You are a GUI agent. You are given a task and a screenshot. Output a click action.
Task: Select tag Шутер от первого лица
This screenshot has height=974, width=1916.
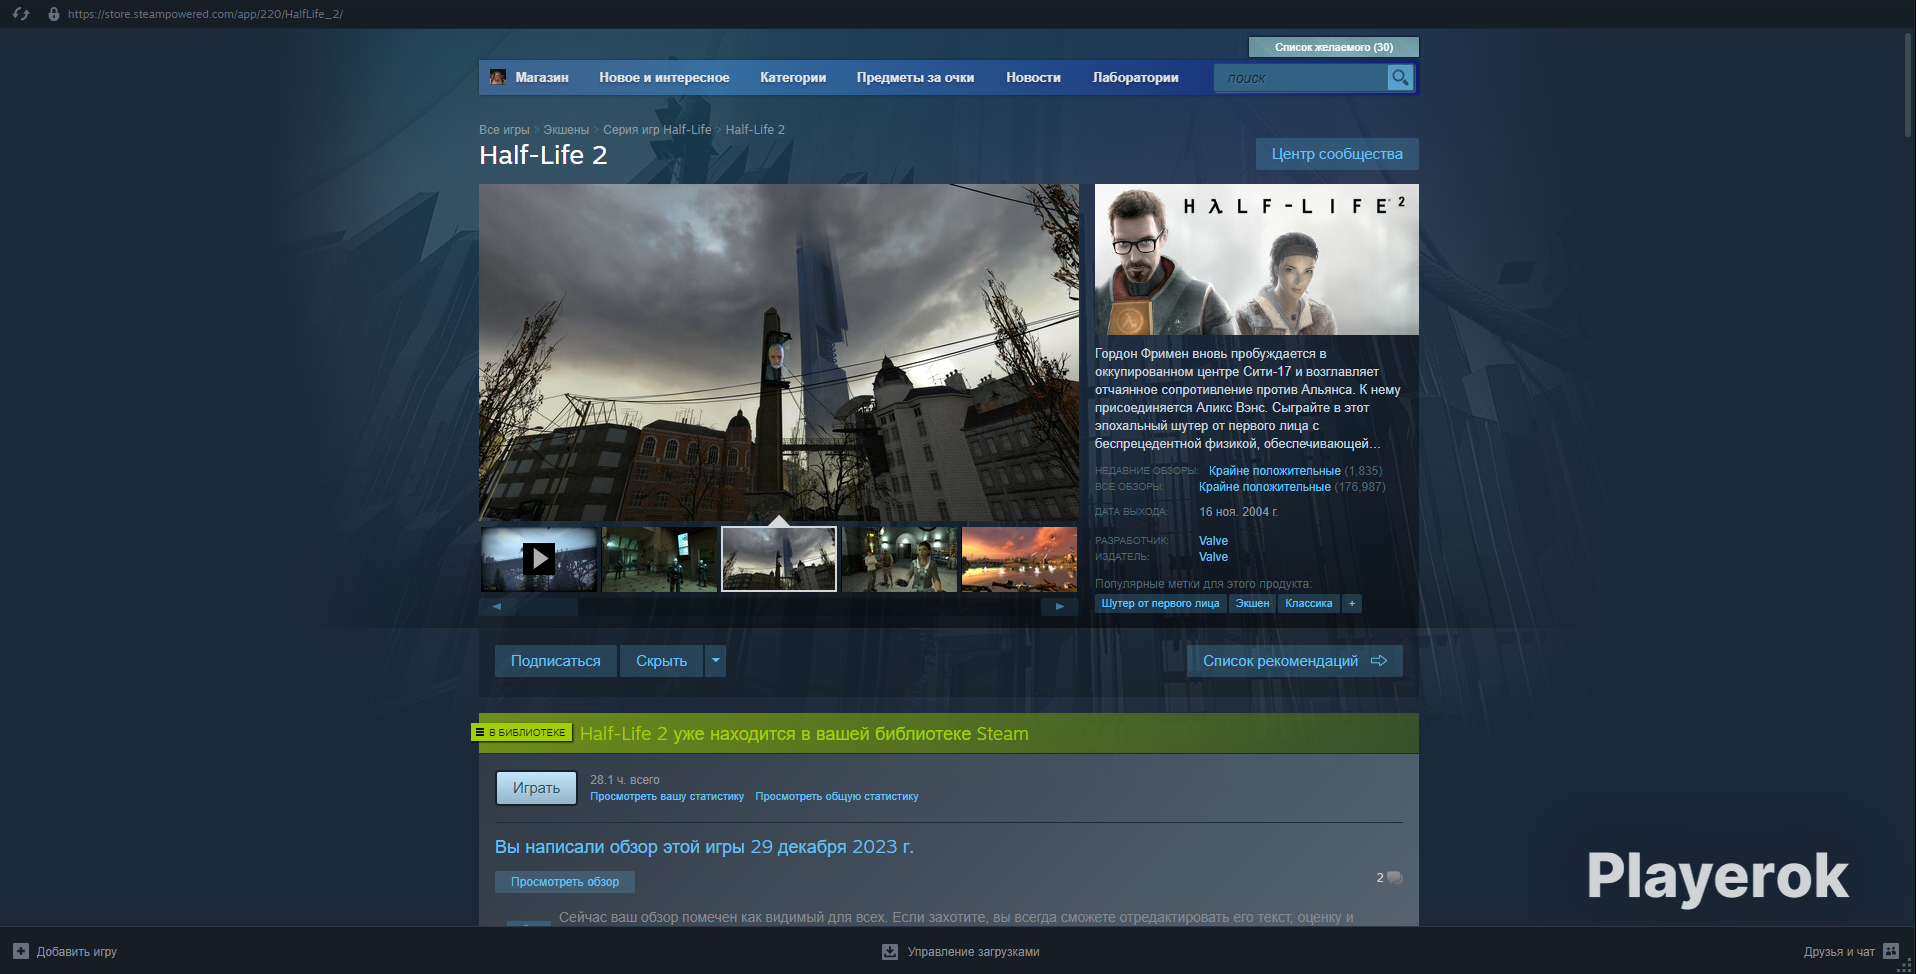click(x=1160, y=603)
